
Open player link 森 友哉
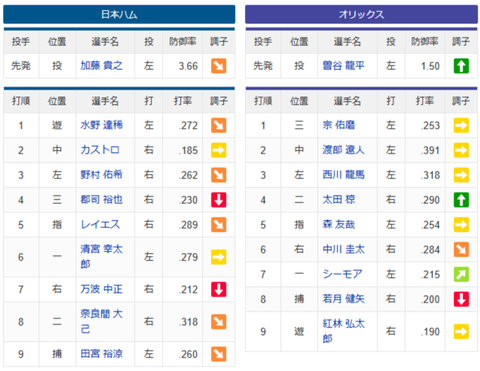coord(339,224)
